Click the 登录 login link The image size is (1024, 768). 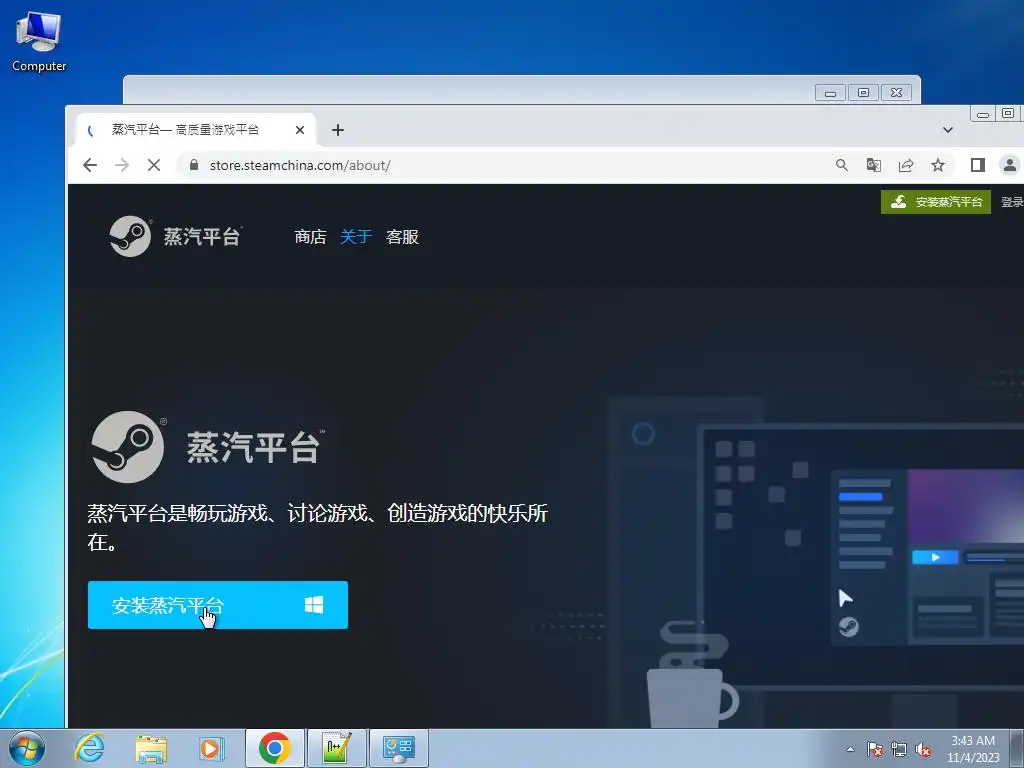1012,202
